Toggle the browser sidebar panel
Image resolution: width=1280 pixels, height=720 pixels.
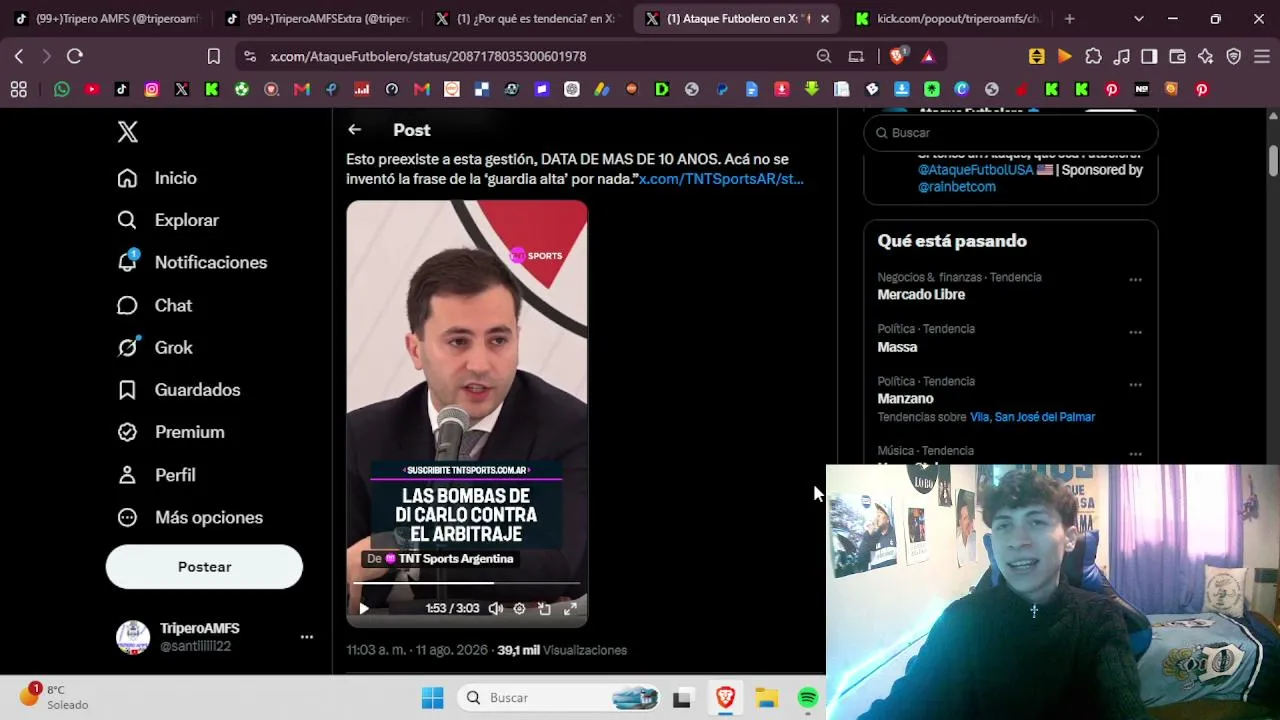(1149, 56)
